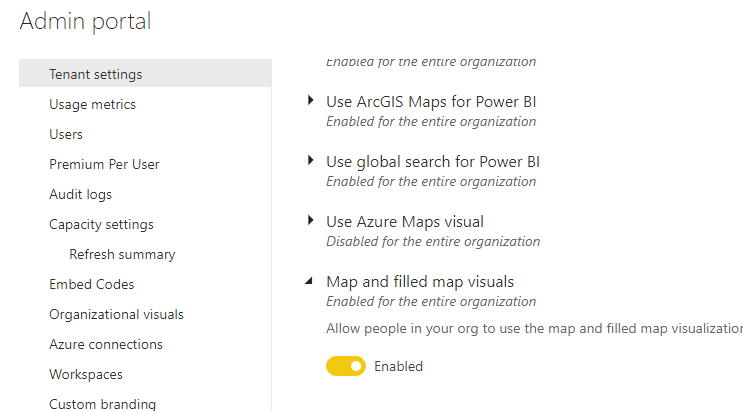Open Custom branding
Viewport: 743px width, 411px height.
pos(102,404)
